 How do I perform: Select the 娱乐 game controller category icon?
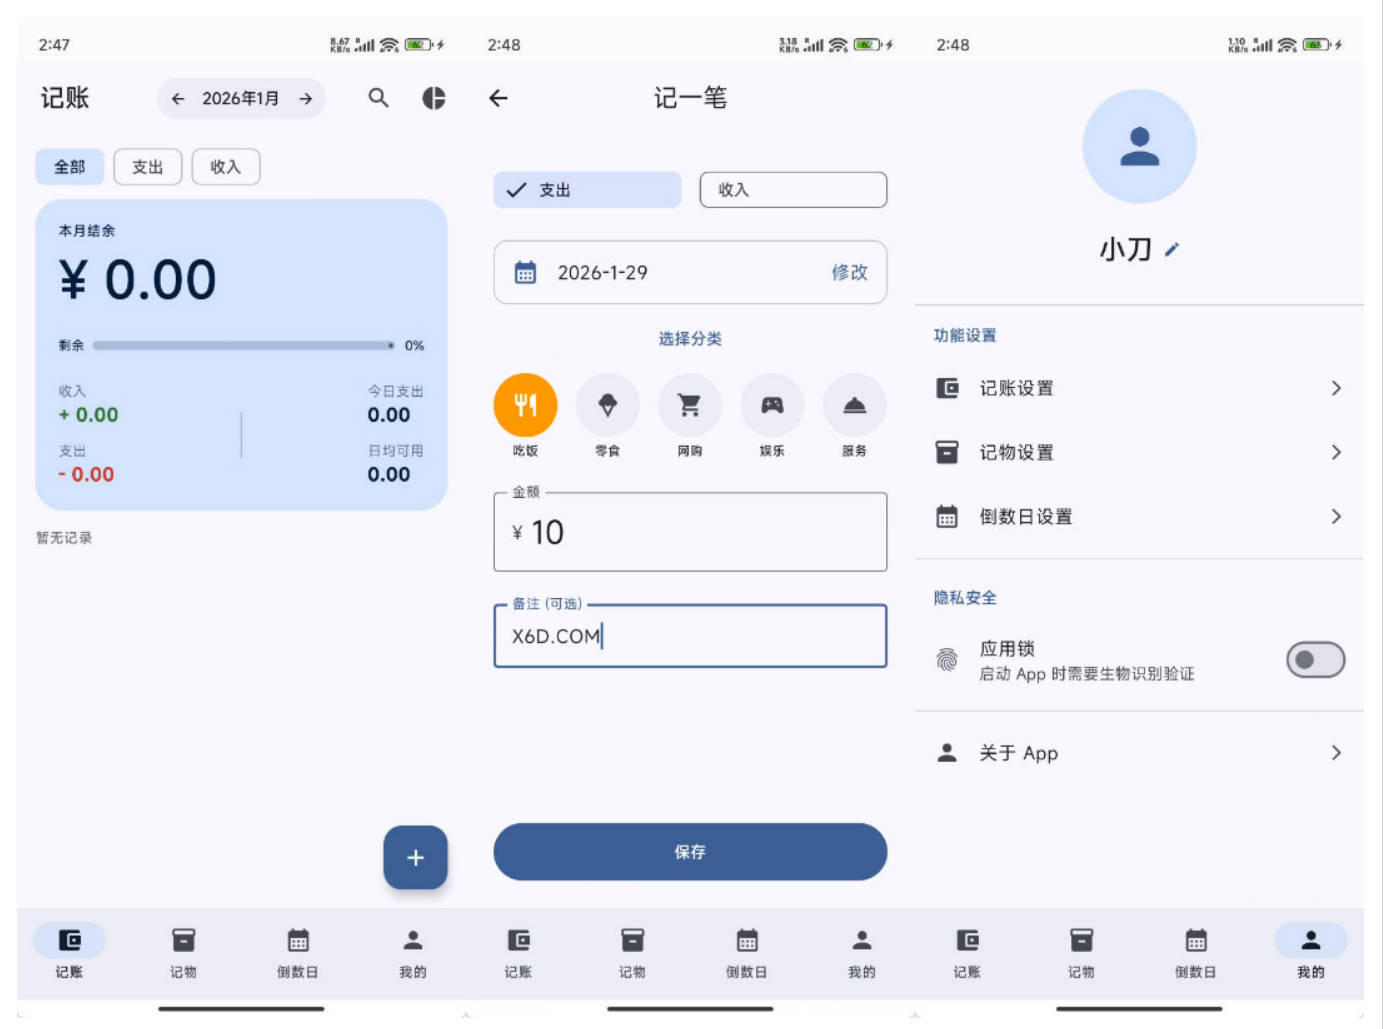click(771, 404)
